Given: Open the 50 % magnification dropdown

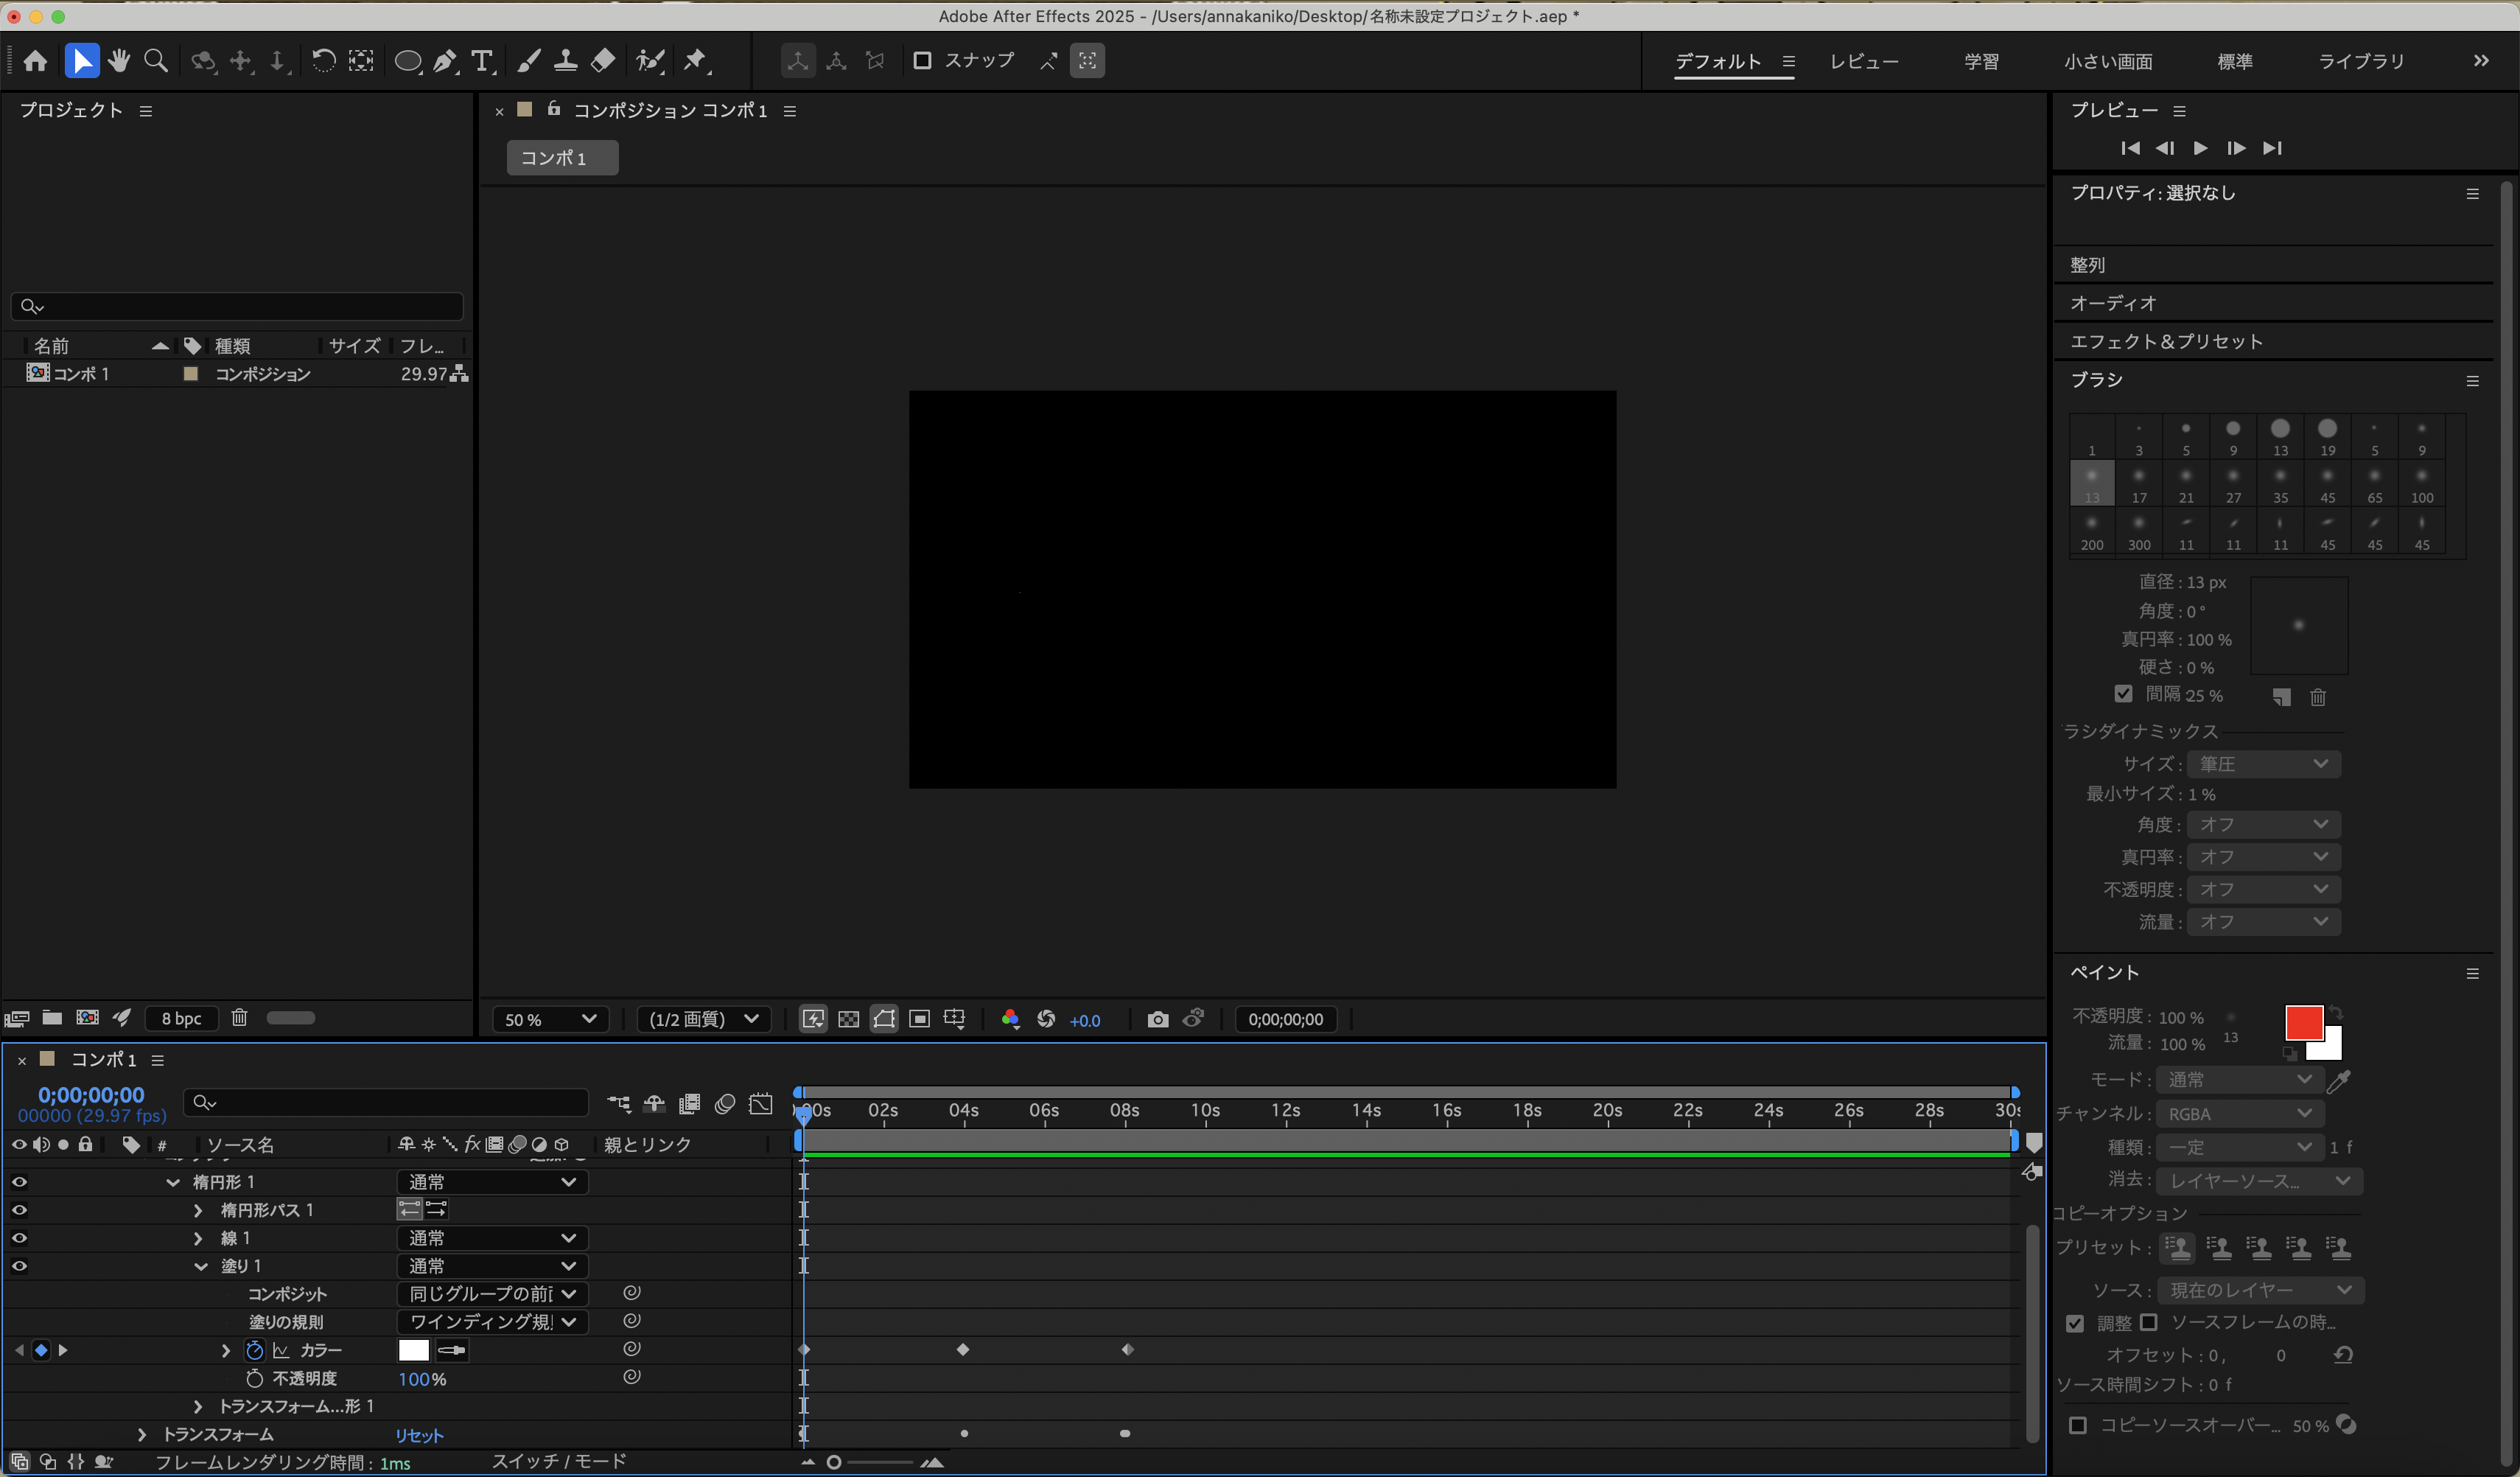Looking at the screenshot, I should 550,1019.
